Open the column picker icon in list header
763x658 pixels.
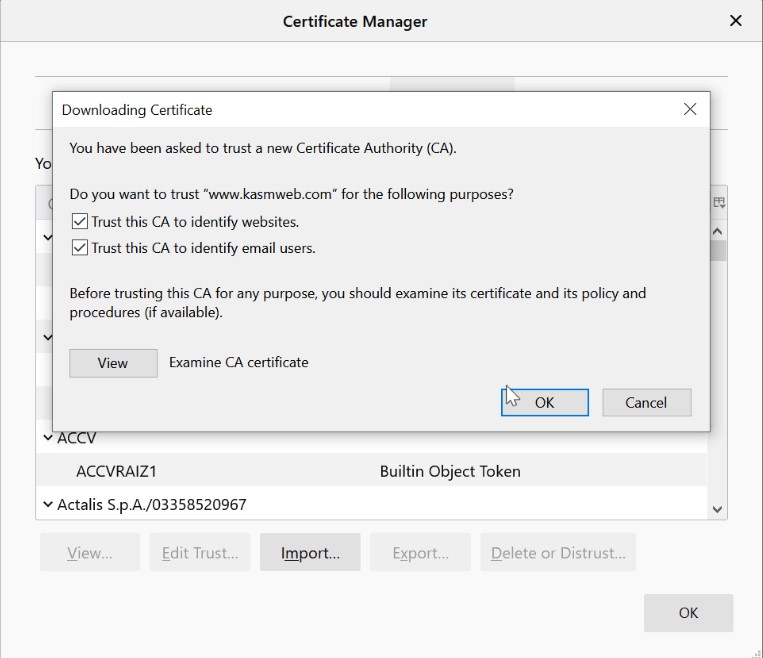point(718,203)
